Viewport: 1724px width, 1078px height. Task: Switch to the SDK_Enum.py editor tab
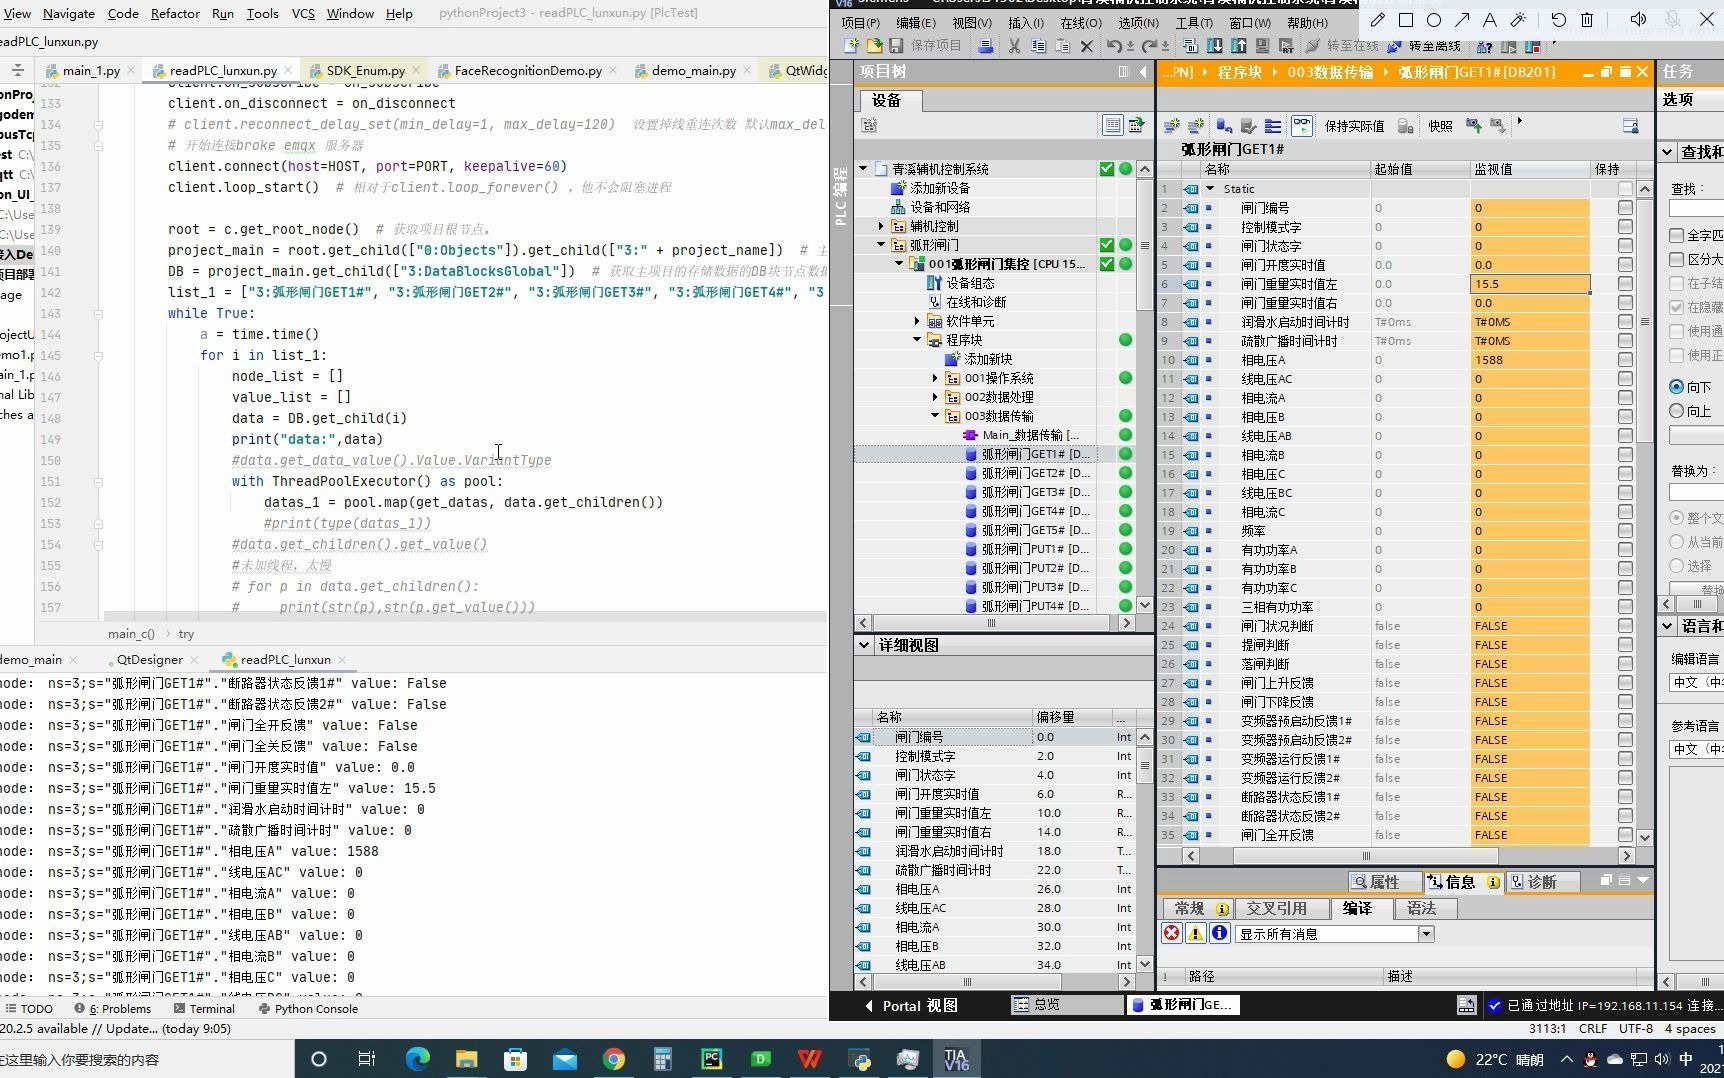[363, 70]
